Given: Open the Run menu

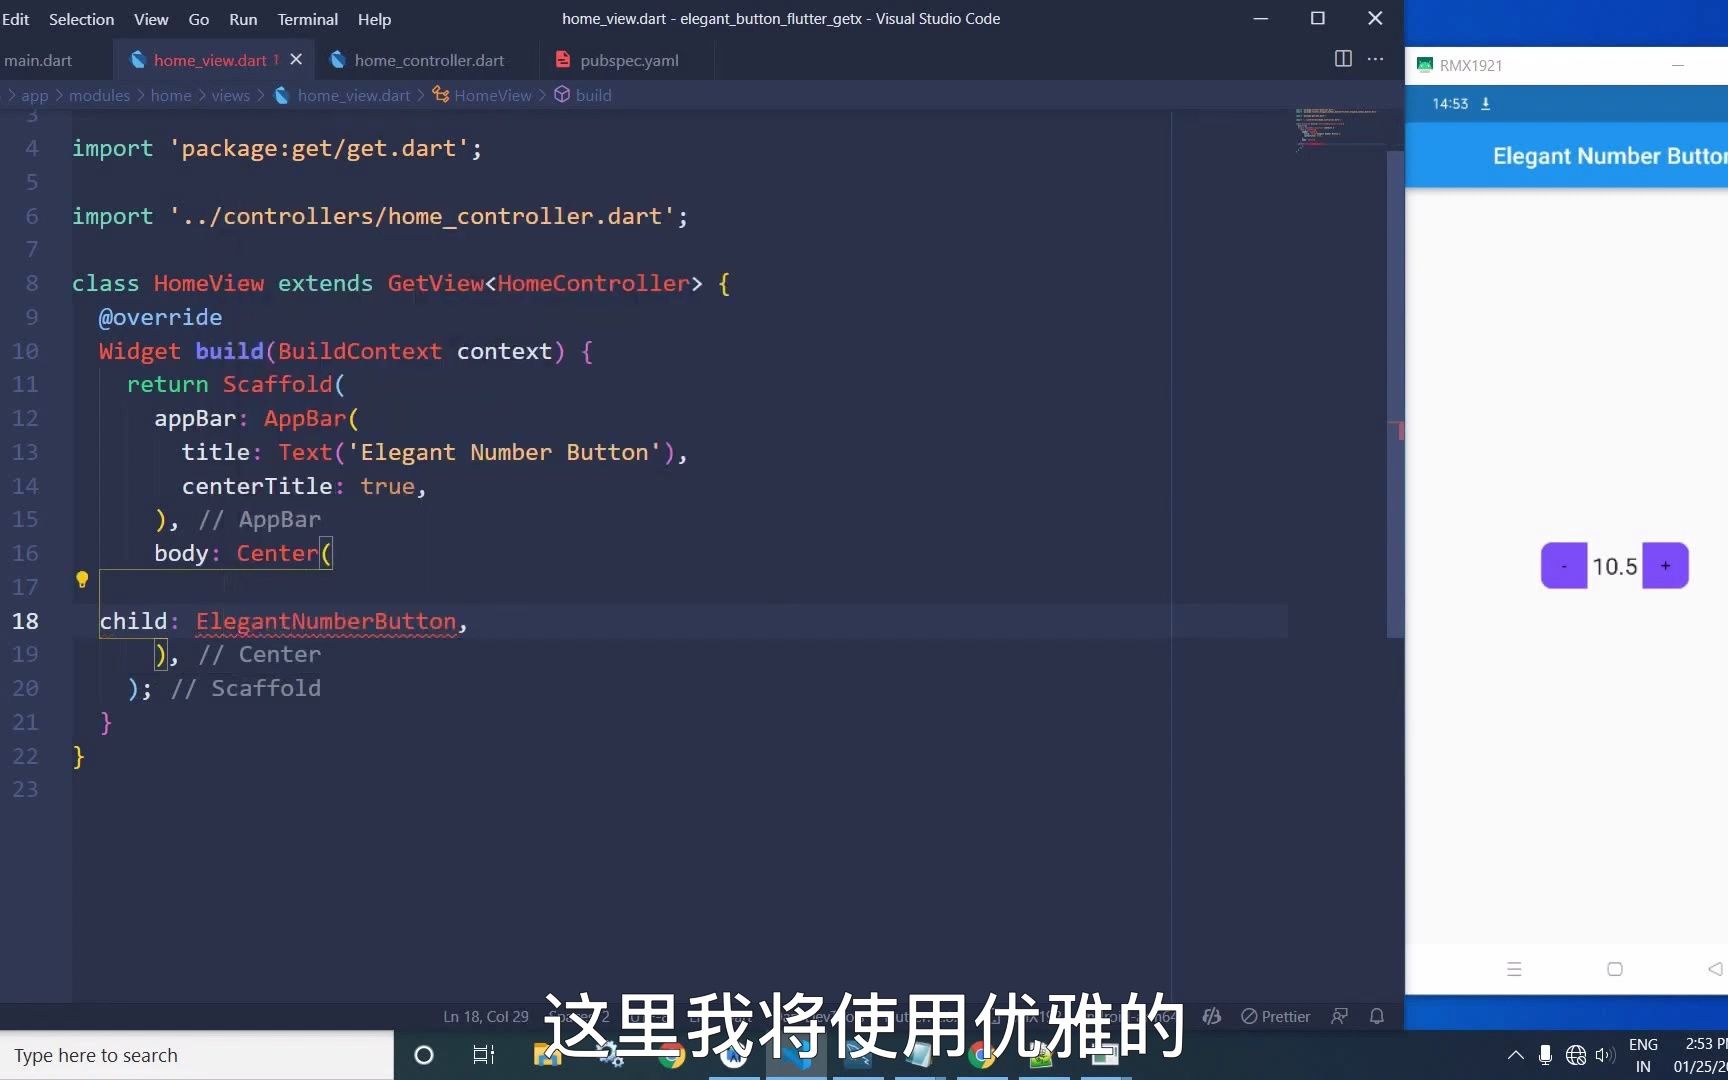Looking at the screenshot, I should pos(243,19).
